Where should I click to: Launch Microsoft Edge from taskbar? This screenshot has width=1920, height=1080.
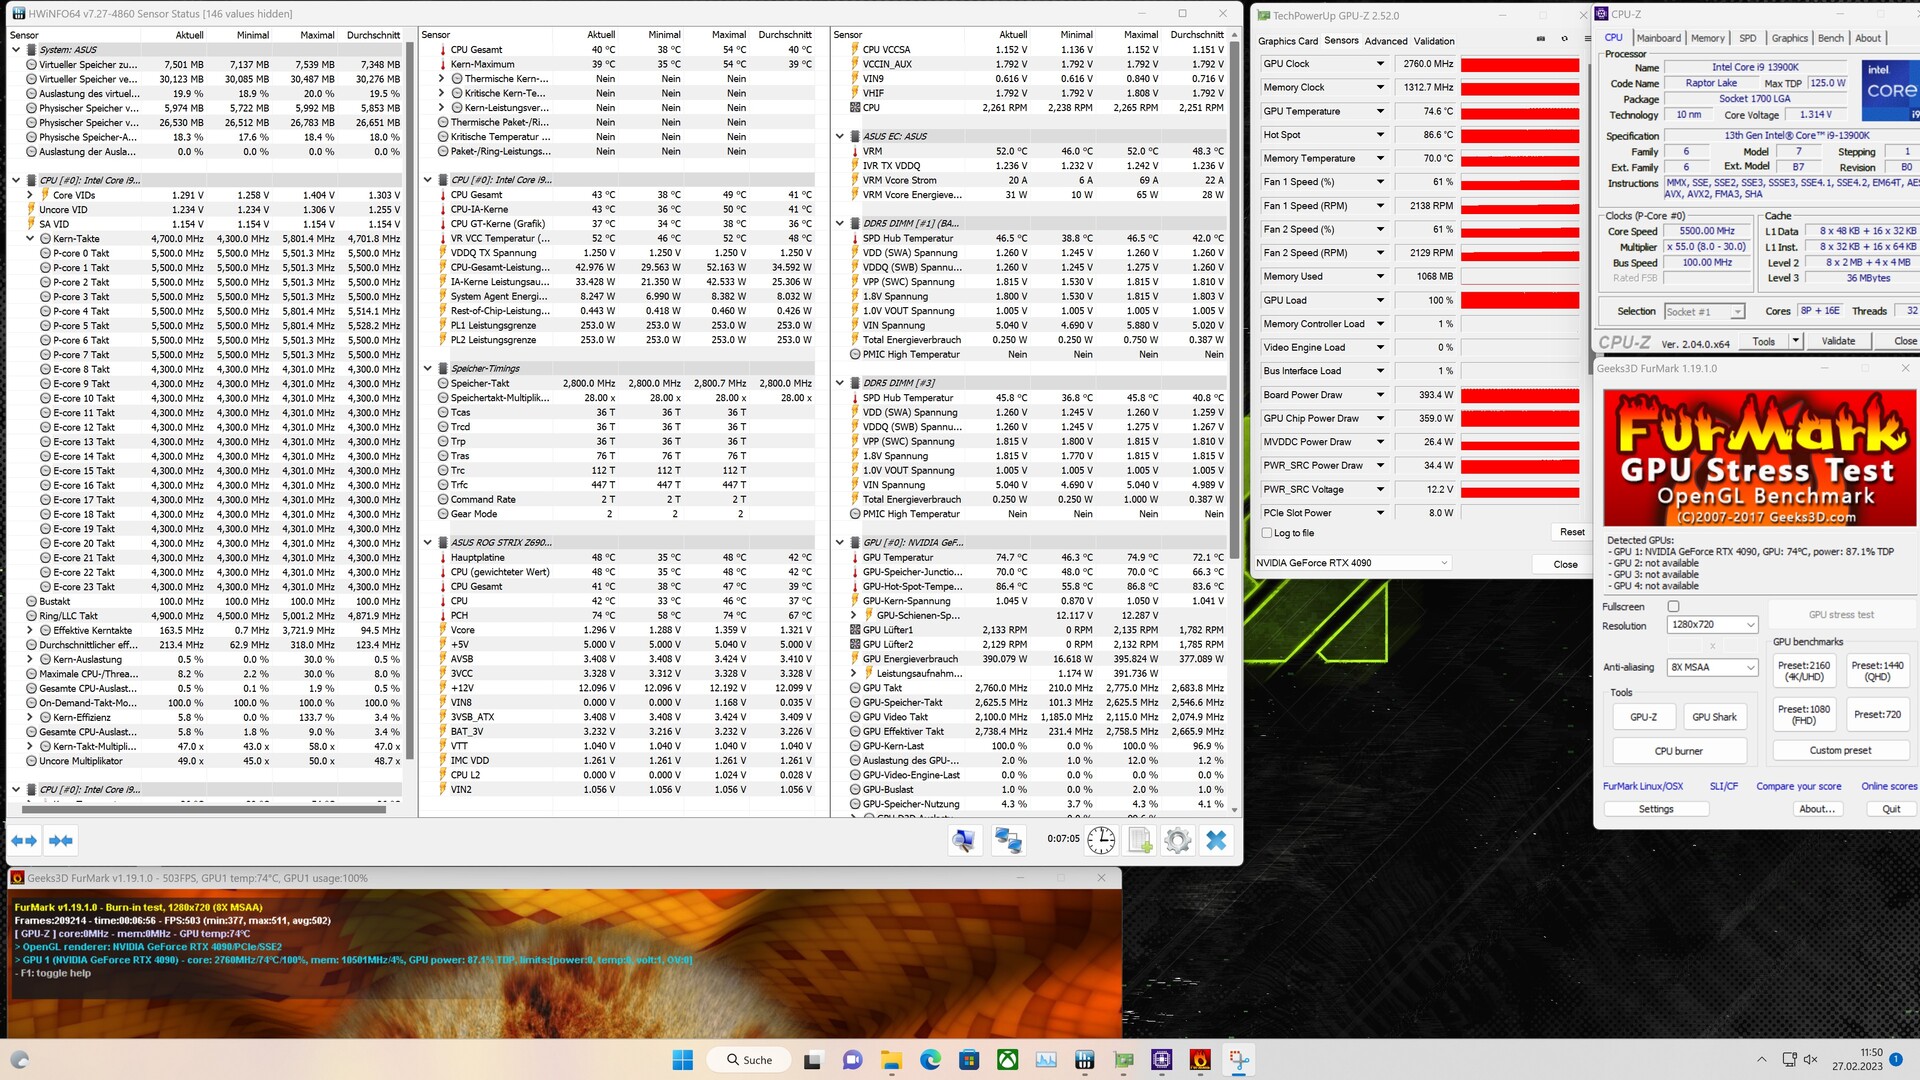coord(930,1060)
